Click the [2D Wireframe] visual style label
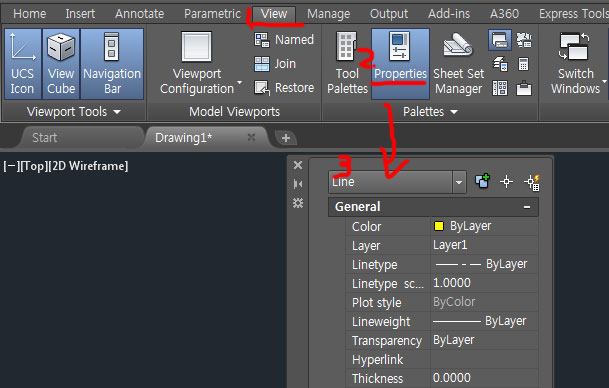Image resolution: width=609 pixels, height=388 pixels. click(x=88, y=166)
